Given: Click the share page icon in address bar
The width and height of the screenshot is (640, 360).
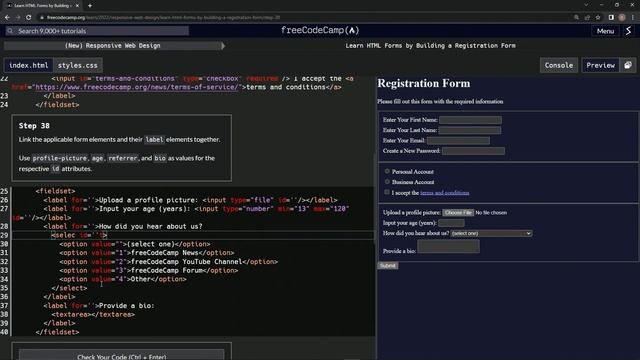Looking at the screenshot, I should [x=587, y=18].
